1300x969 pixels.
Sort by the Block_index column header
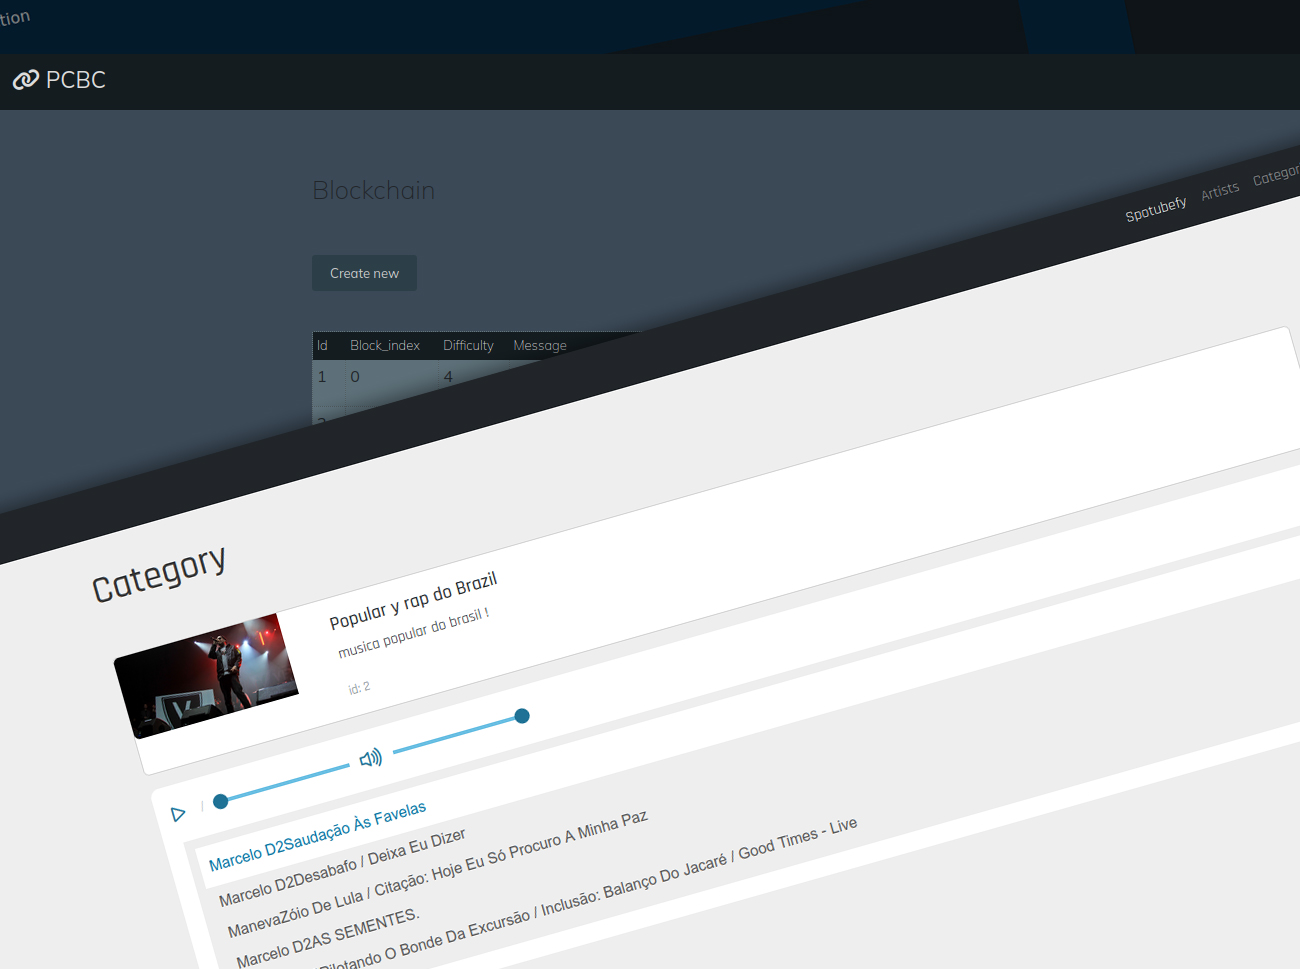[x=384, y=345]
